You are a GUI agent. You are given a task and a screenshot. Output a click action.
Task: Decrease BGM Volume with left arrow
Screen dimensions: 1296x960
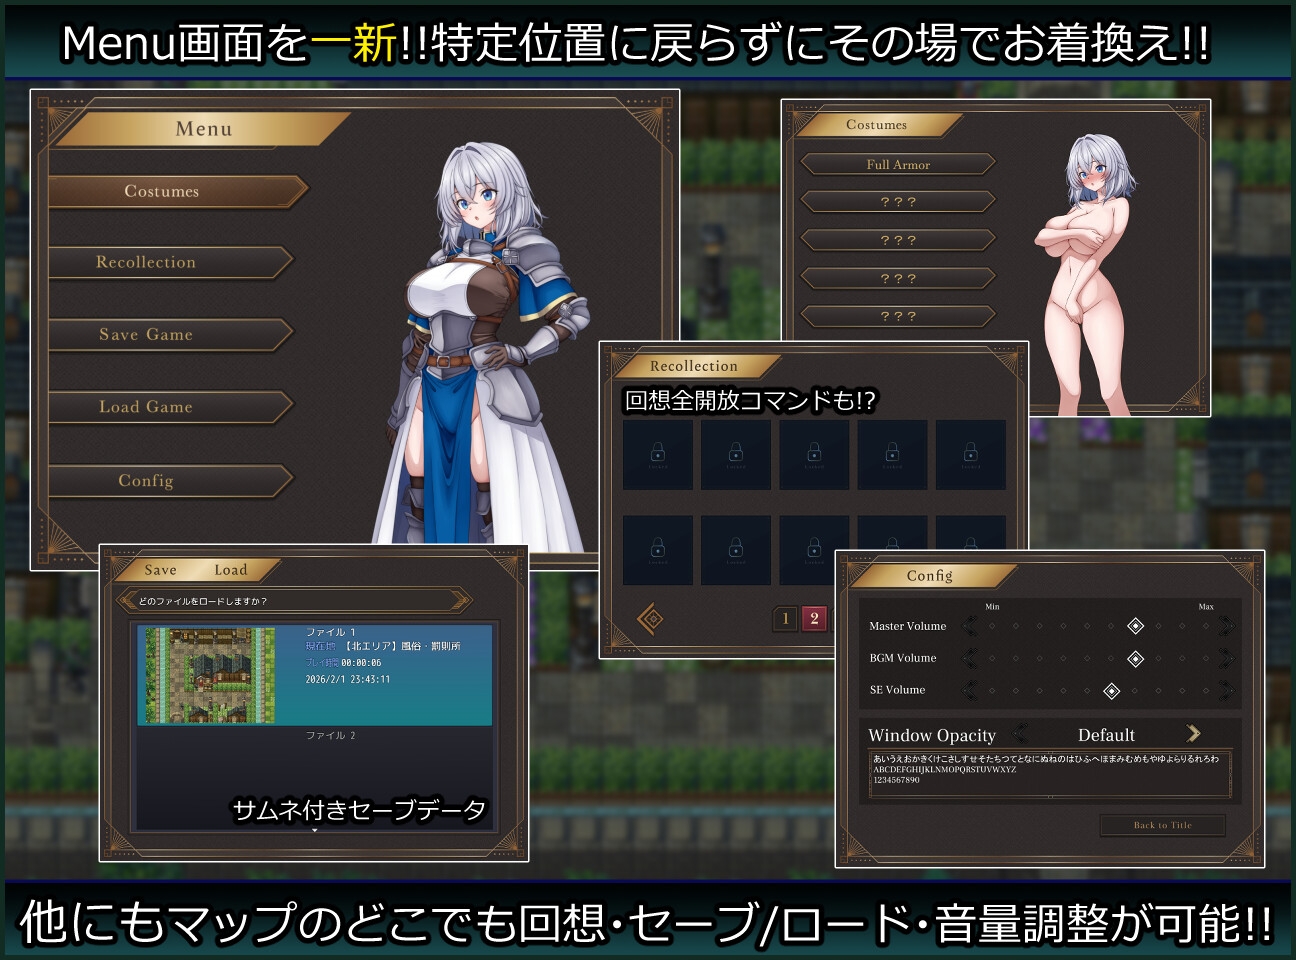(x=969, y=658)
